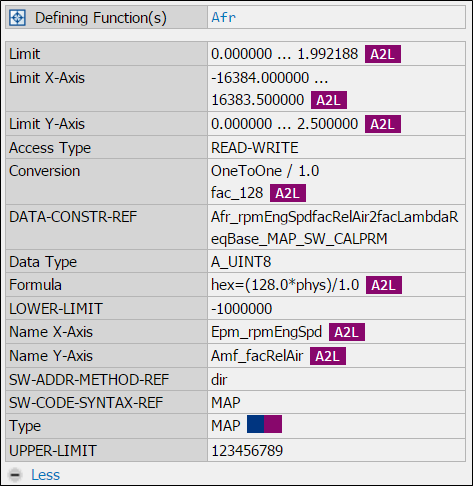Image resolution: width=473 pixels, height=486 pixels.
Task: Click the Access Type property label
Action: pos(50,148)
